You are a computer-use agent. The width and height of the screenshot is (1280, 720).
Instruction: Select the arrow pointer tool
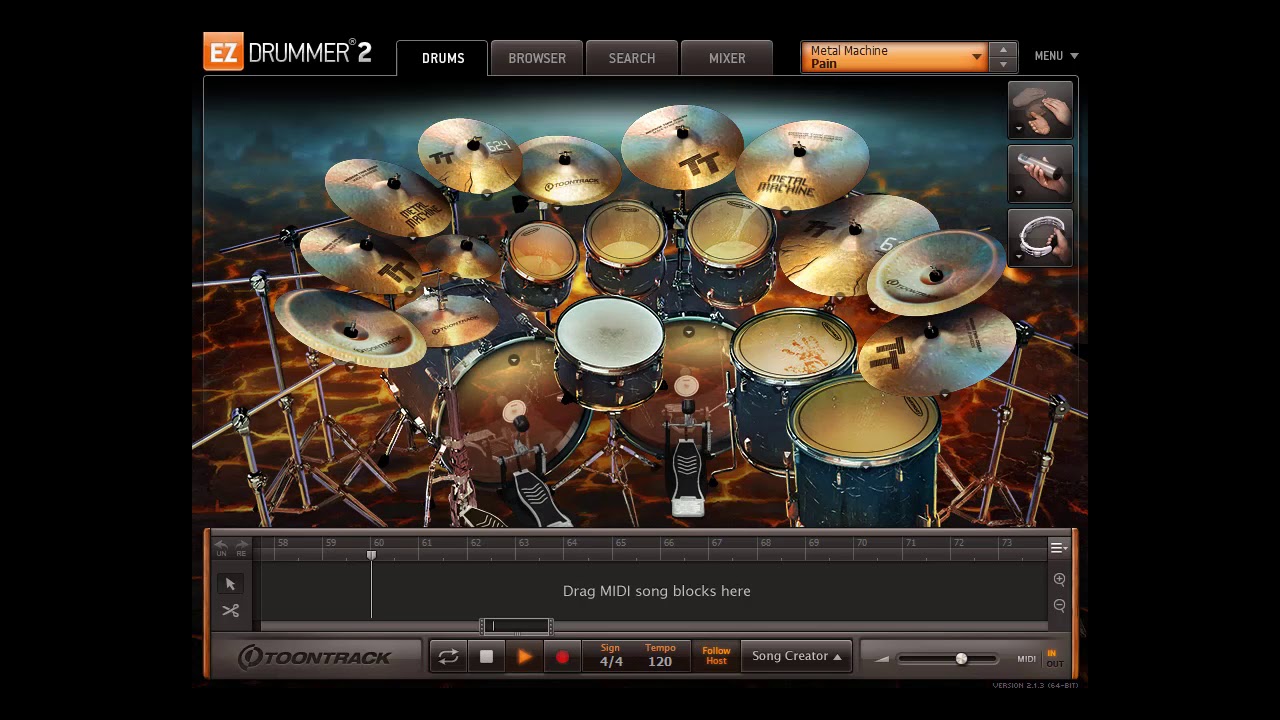pos(231,584)
